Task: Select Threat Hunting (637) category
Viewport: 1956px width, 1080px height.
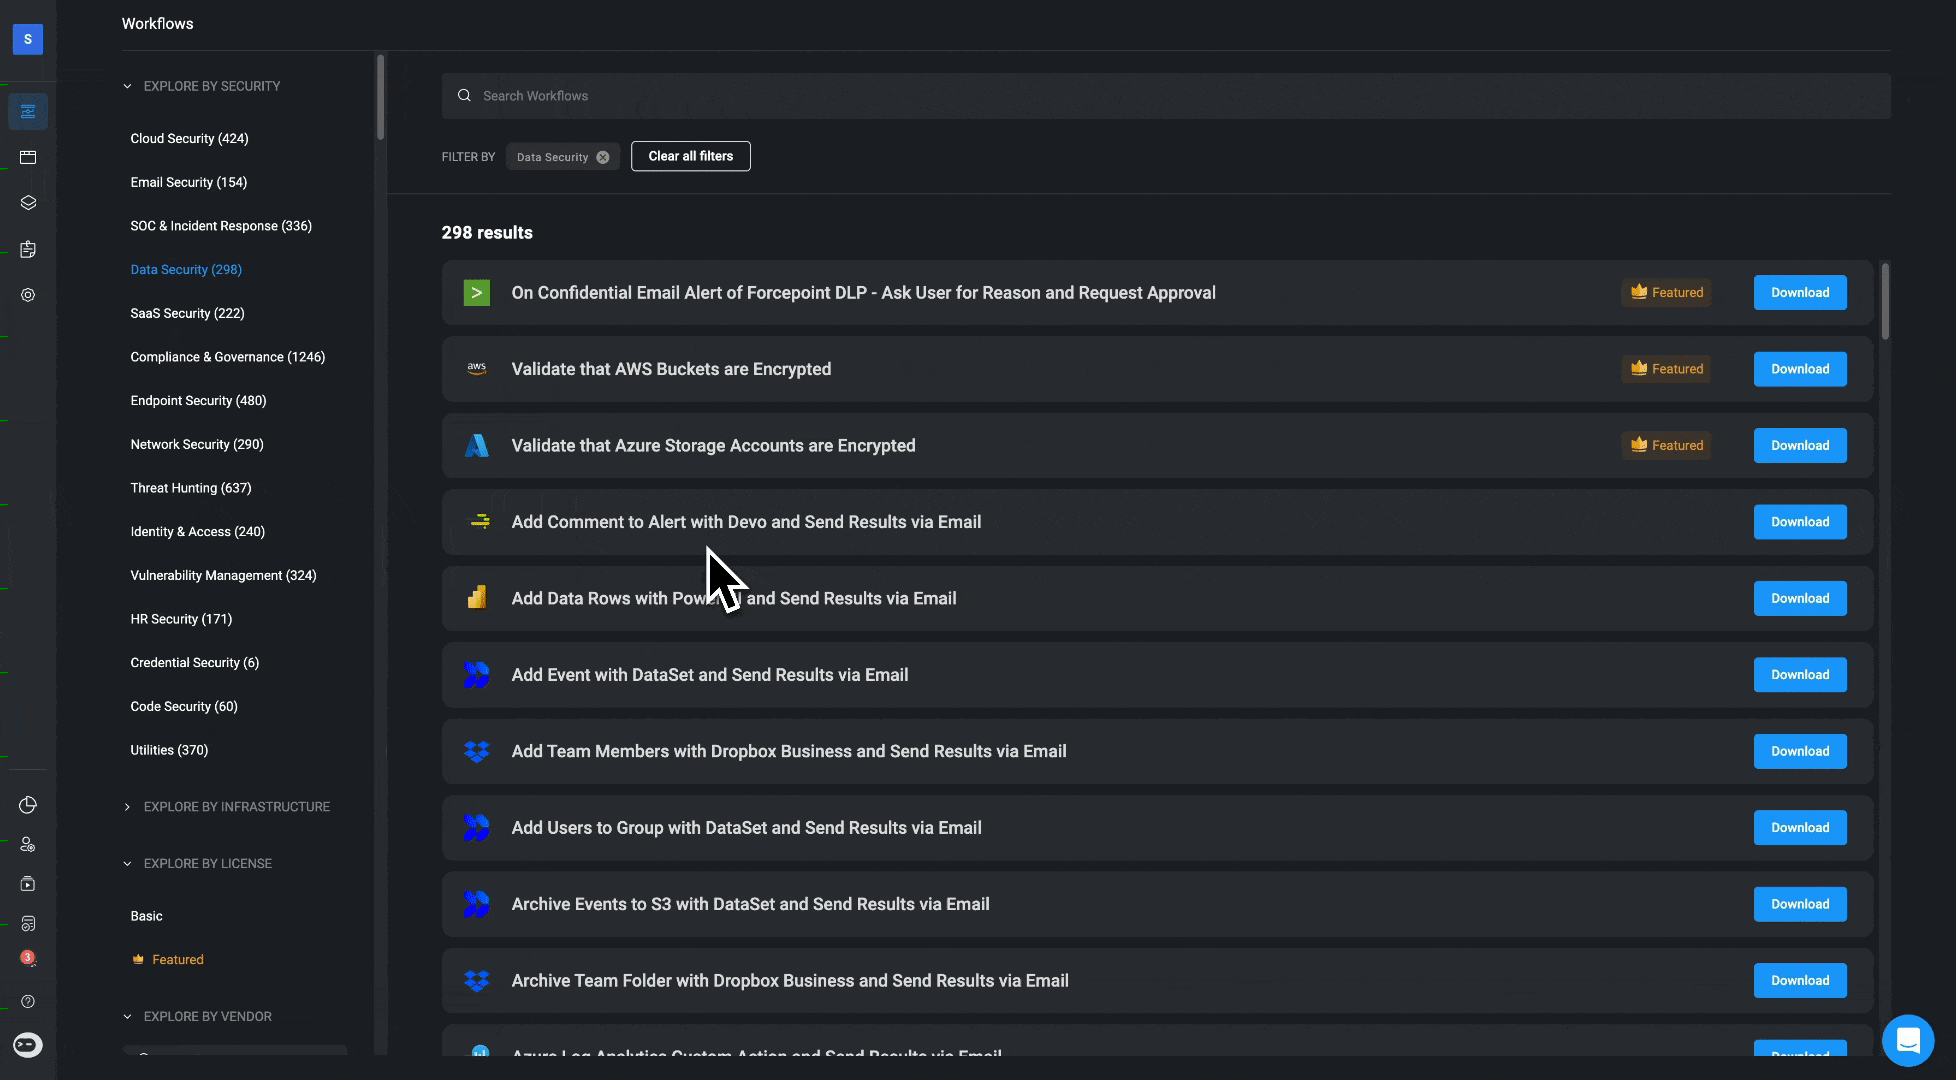Action: tap(191, 488)
